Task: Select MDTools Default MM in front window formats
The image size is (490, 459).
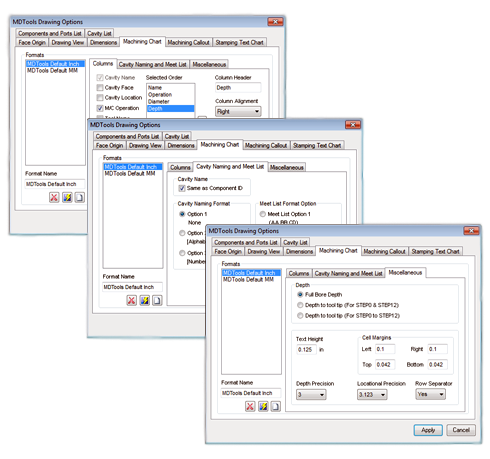Action: (x=251, y=279)
